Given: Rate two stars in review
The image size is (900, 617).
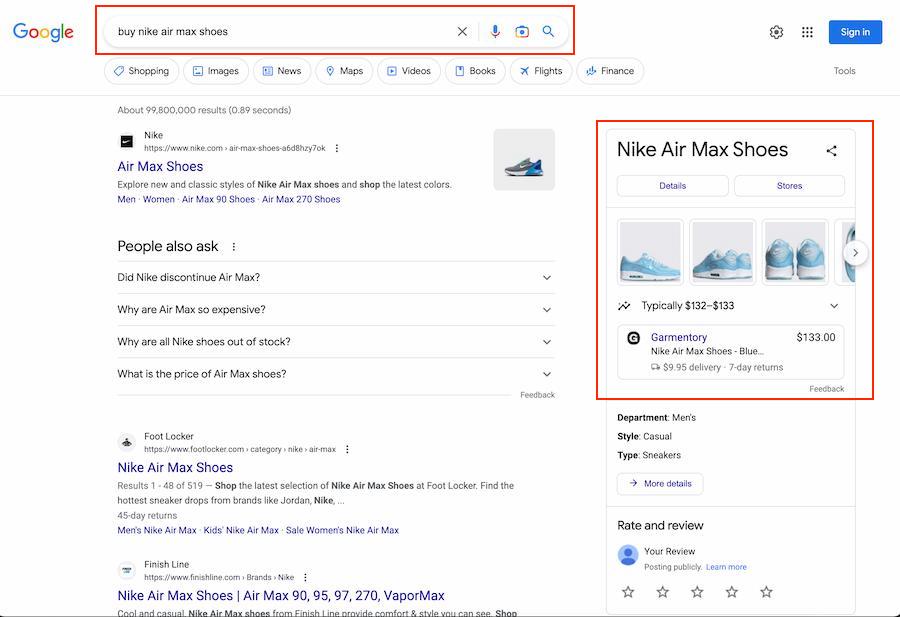Looking at the screenshot, I should pos(662,592).
